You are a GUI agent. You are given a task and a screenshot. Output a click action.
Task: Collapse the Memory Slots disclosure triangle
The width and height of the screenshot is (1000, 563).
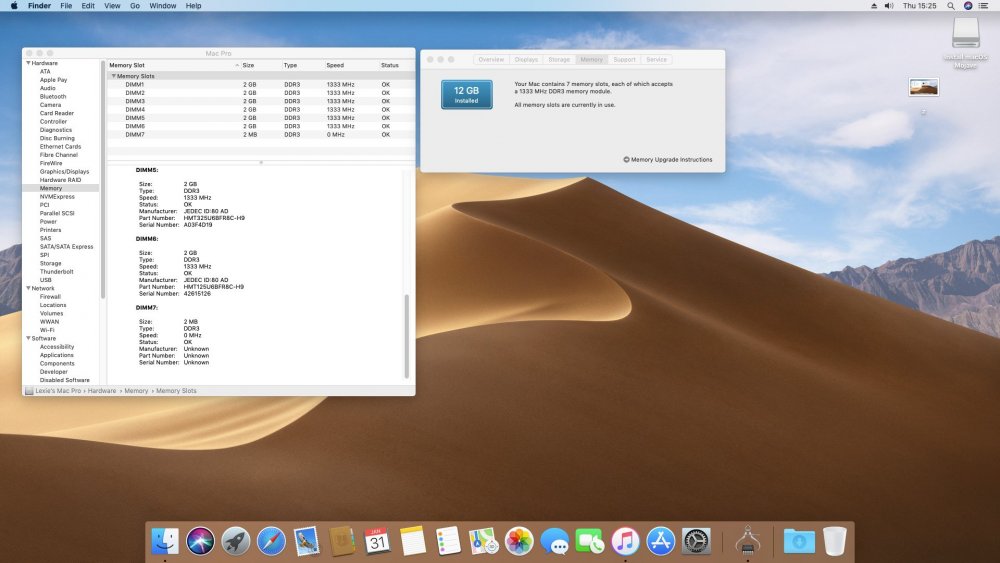pos(114,76)
